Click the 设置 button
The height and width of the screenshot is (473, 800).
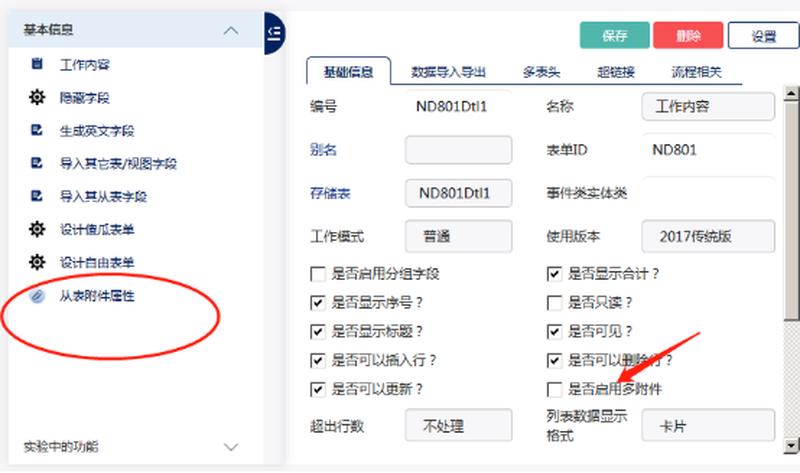pyautogui.click(x=763, y=35)
